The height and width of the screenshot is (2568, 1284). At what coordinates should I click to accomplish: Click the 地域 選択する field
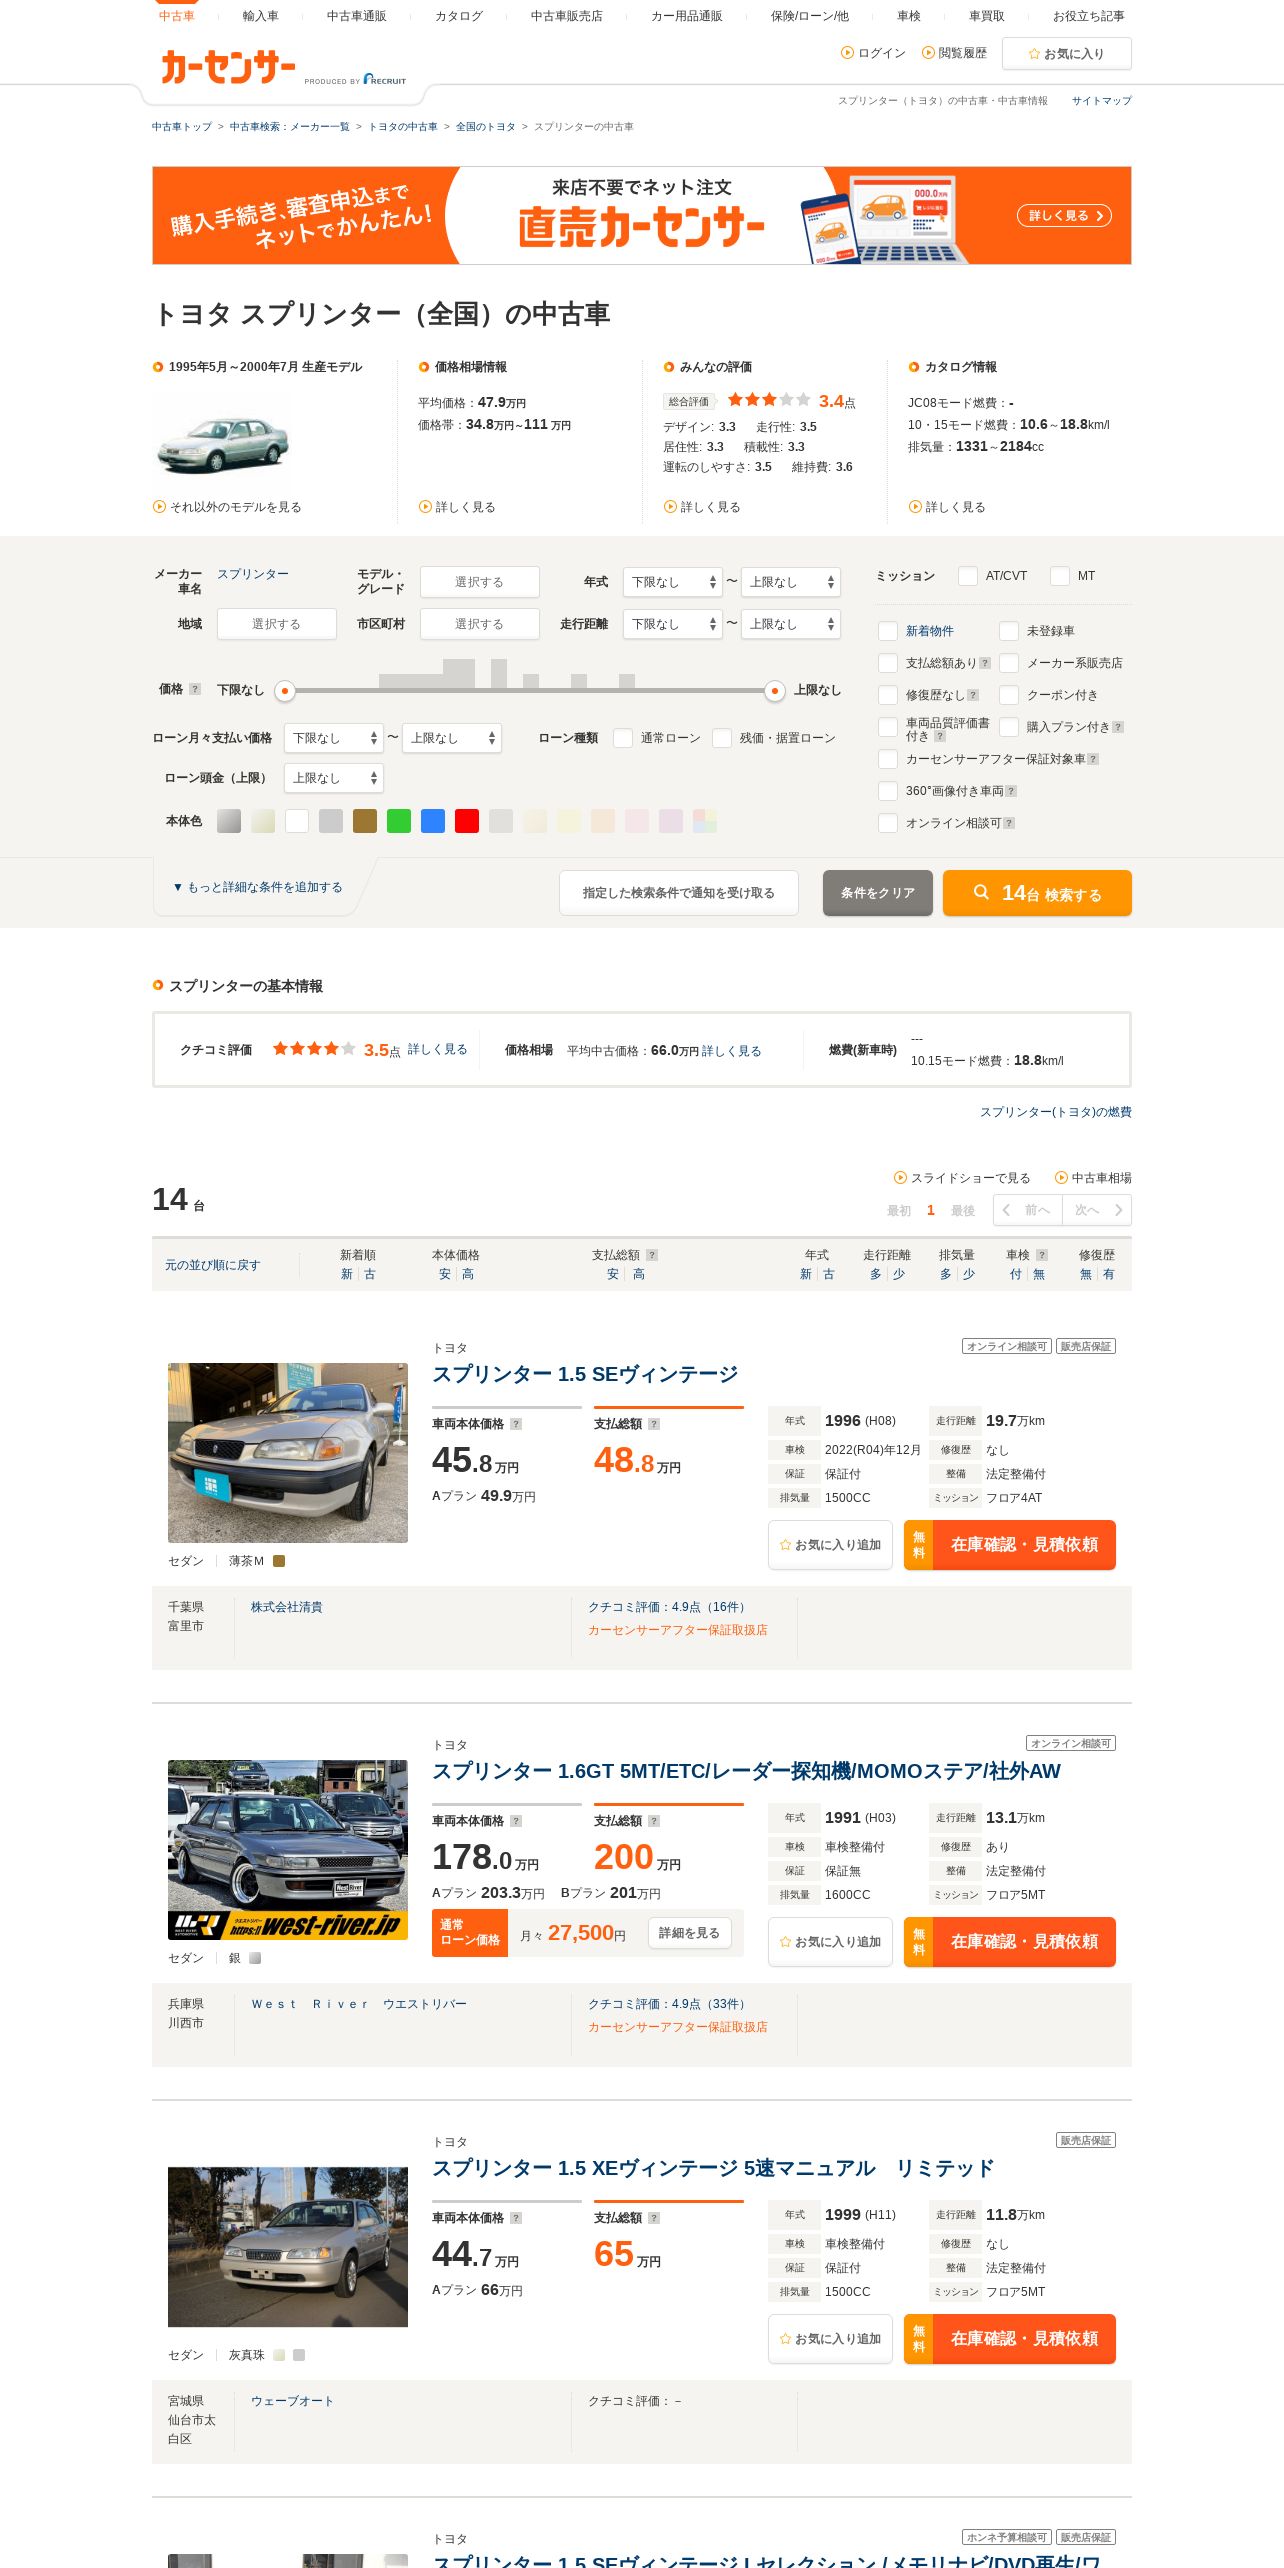[x=277, y=624]
